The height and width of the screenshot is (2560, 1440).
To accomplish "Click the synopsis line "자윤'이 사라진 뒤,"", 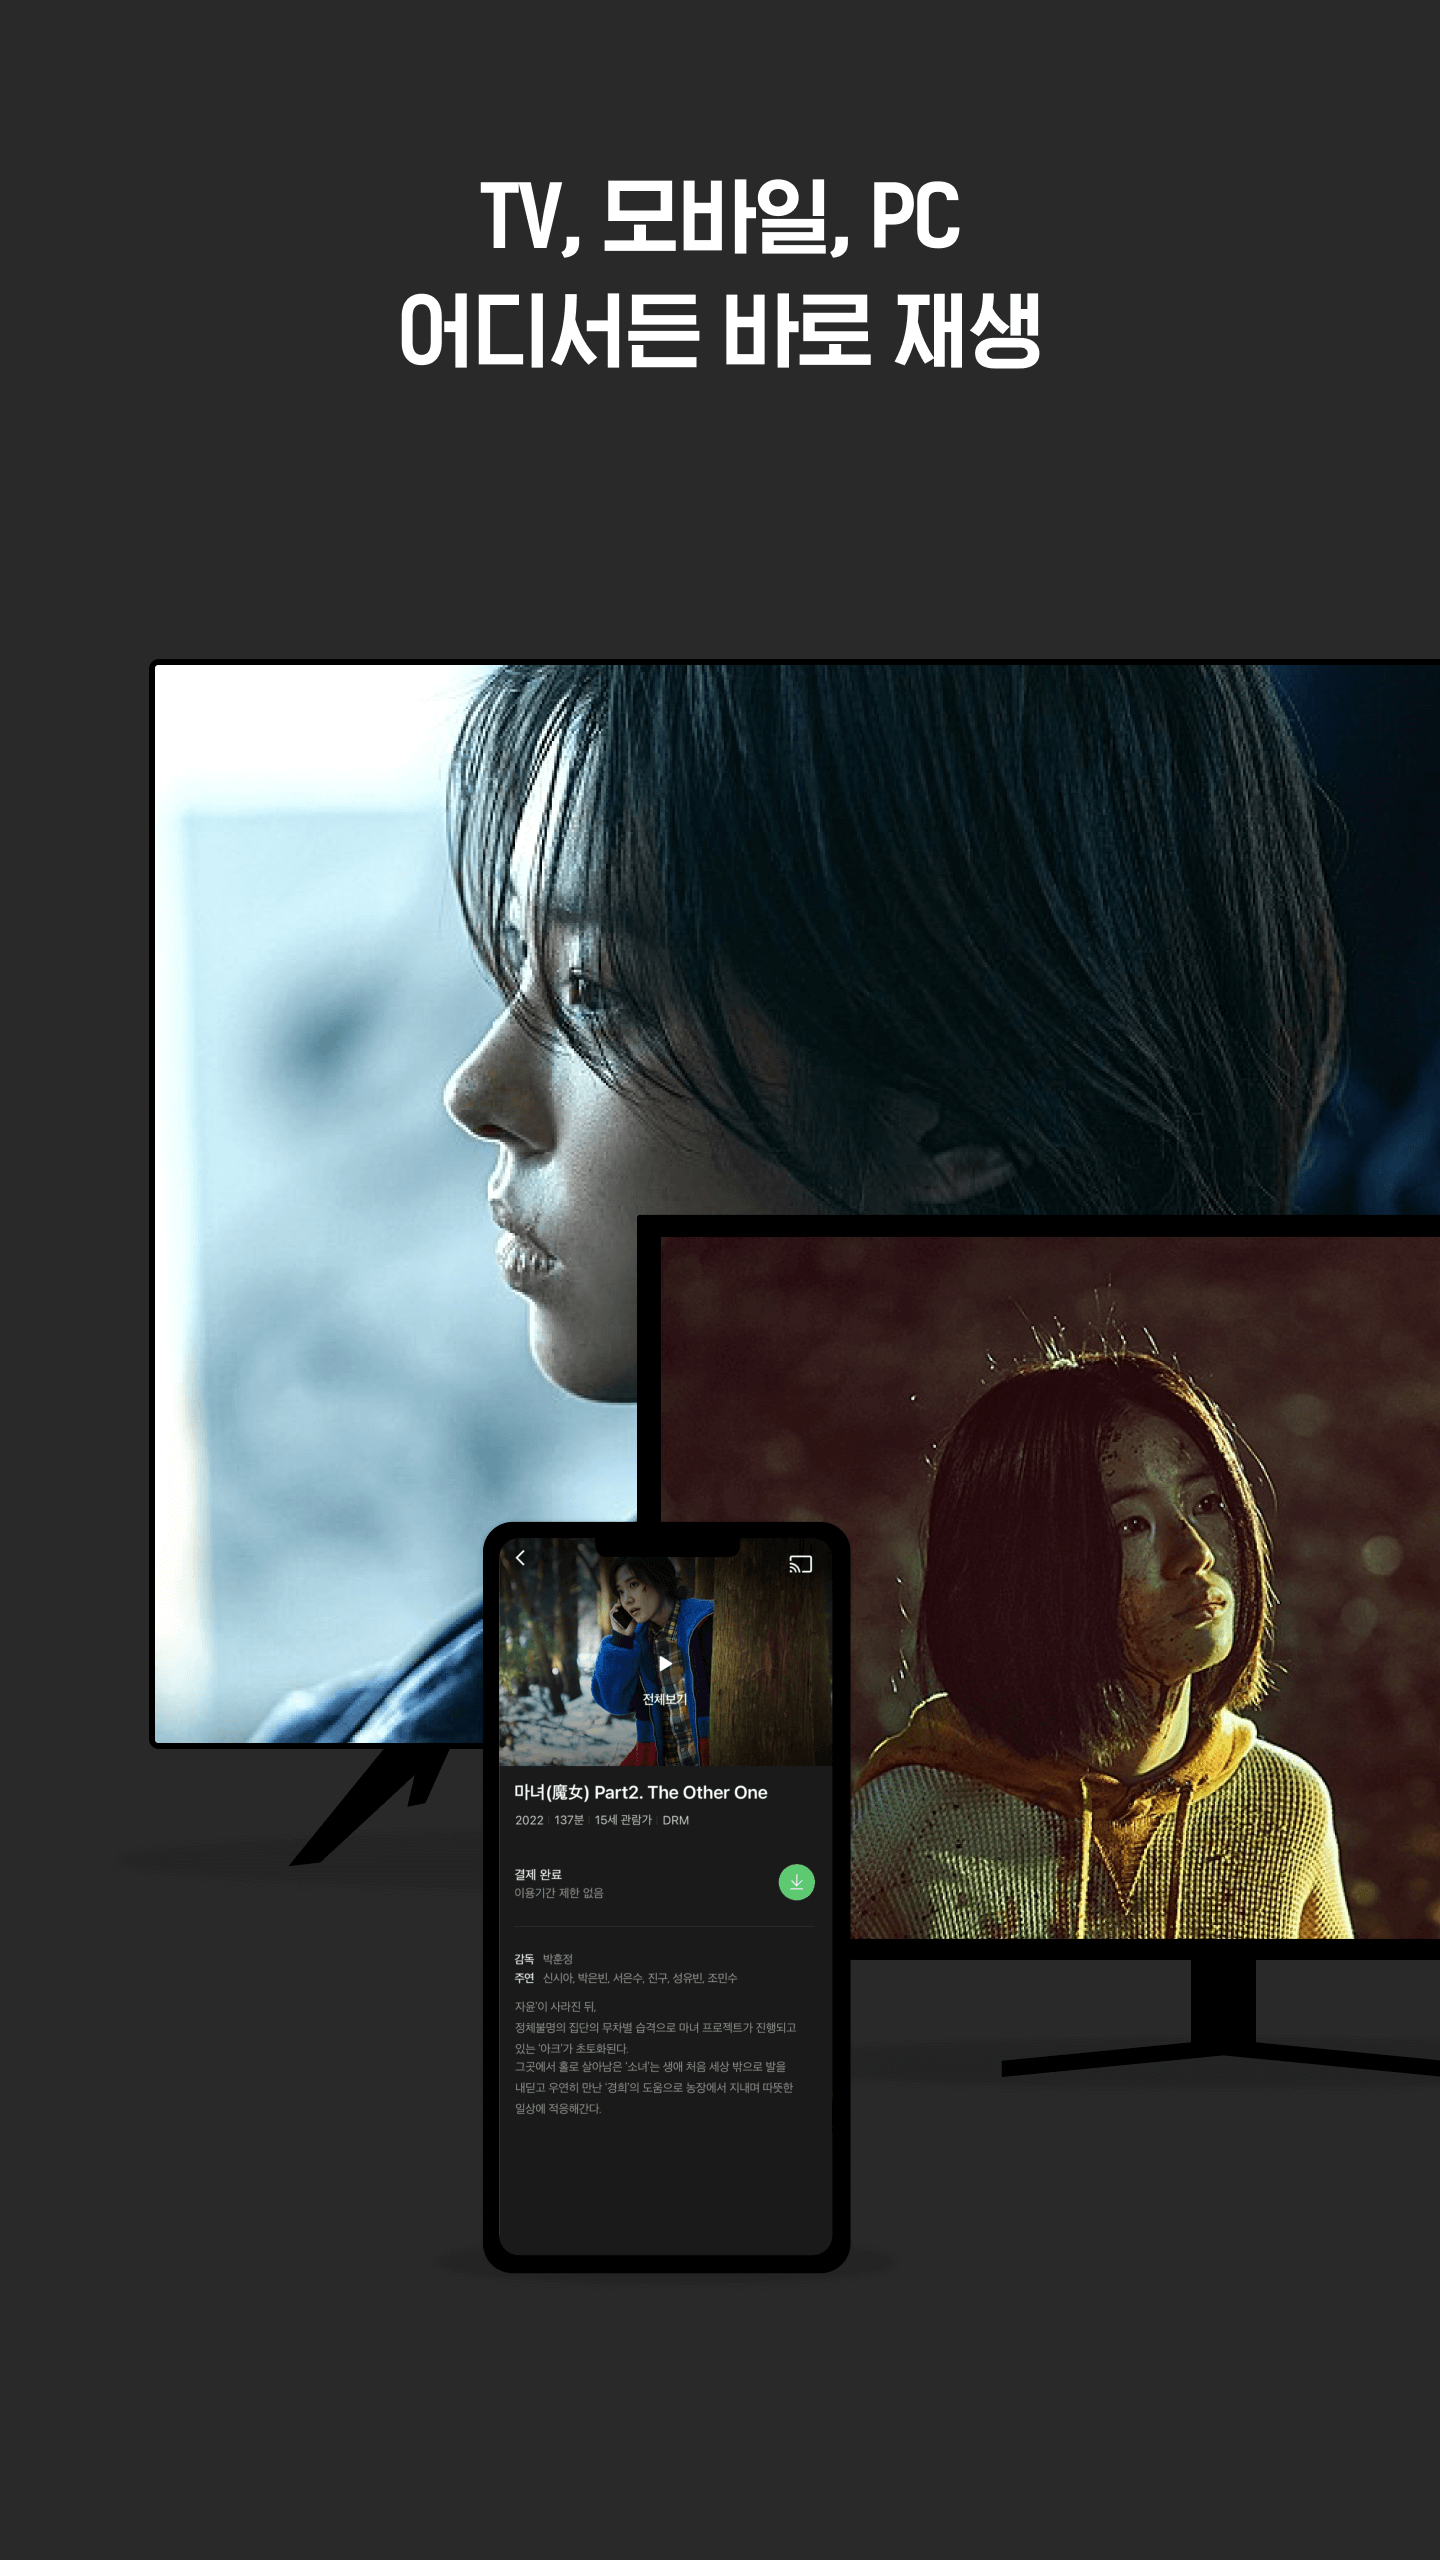I will point(555,2007).
